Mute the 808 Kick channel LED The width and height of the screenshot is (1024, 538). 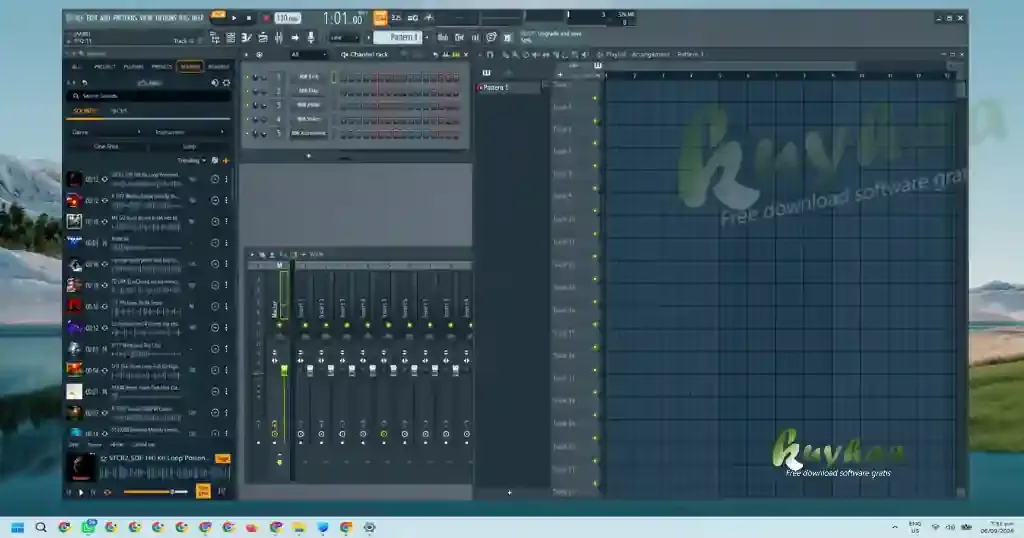click(x=248, y=77)
